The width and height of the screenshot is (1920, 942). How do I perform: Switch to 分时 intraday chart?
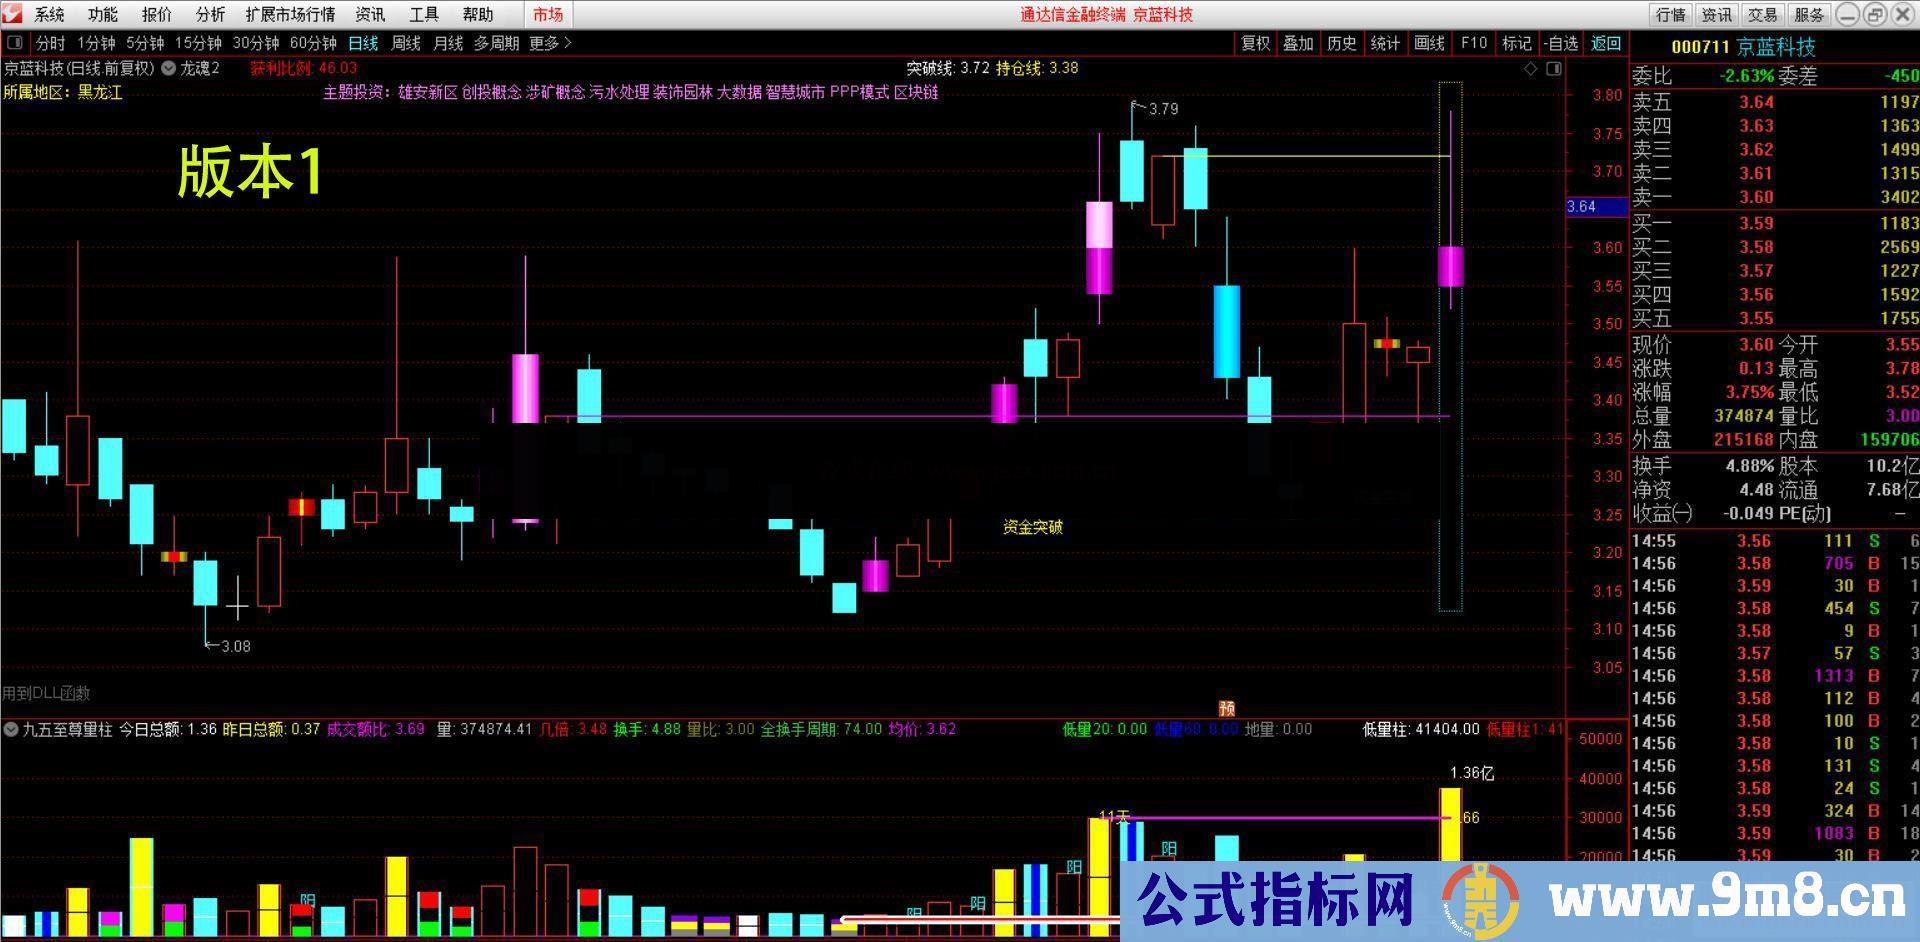pyautogui.click(x=50, y=43)
